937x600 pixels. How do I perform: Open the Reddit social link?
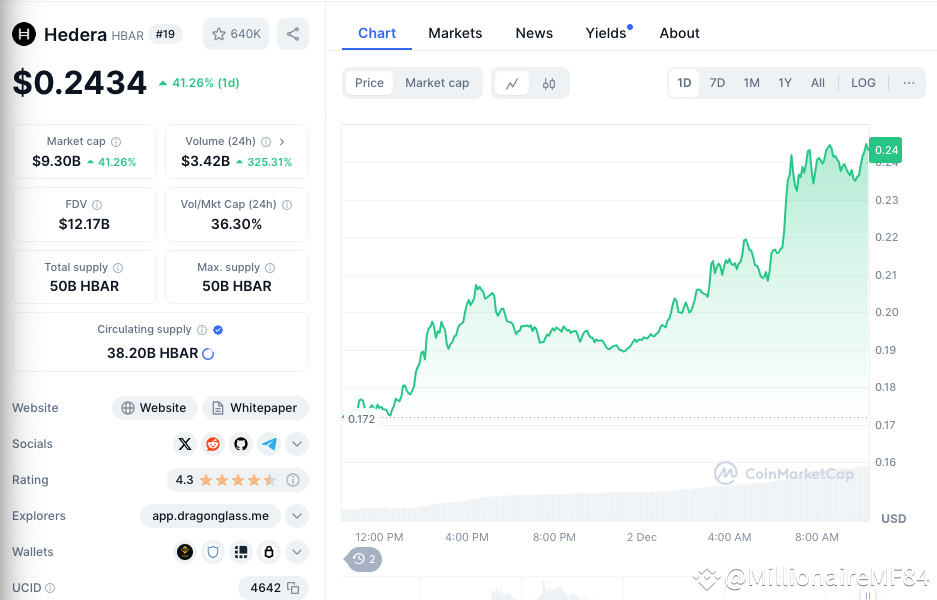point(213,444)
